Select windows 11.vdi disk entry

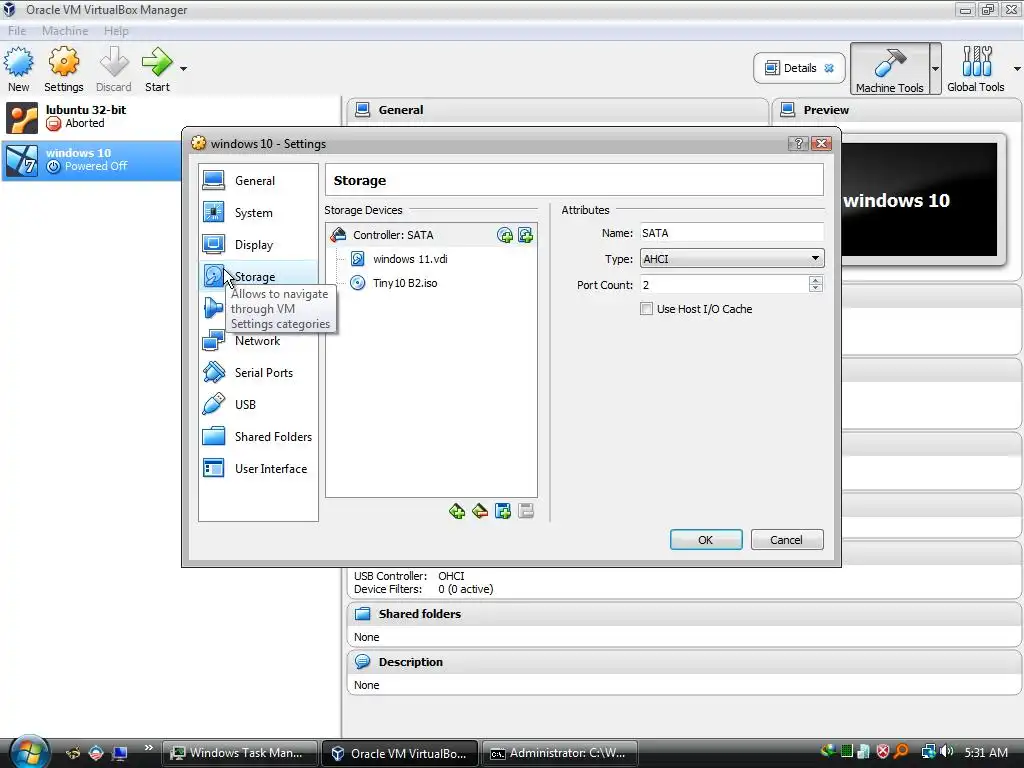point(410,259)
